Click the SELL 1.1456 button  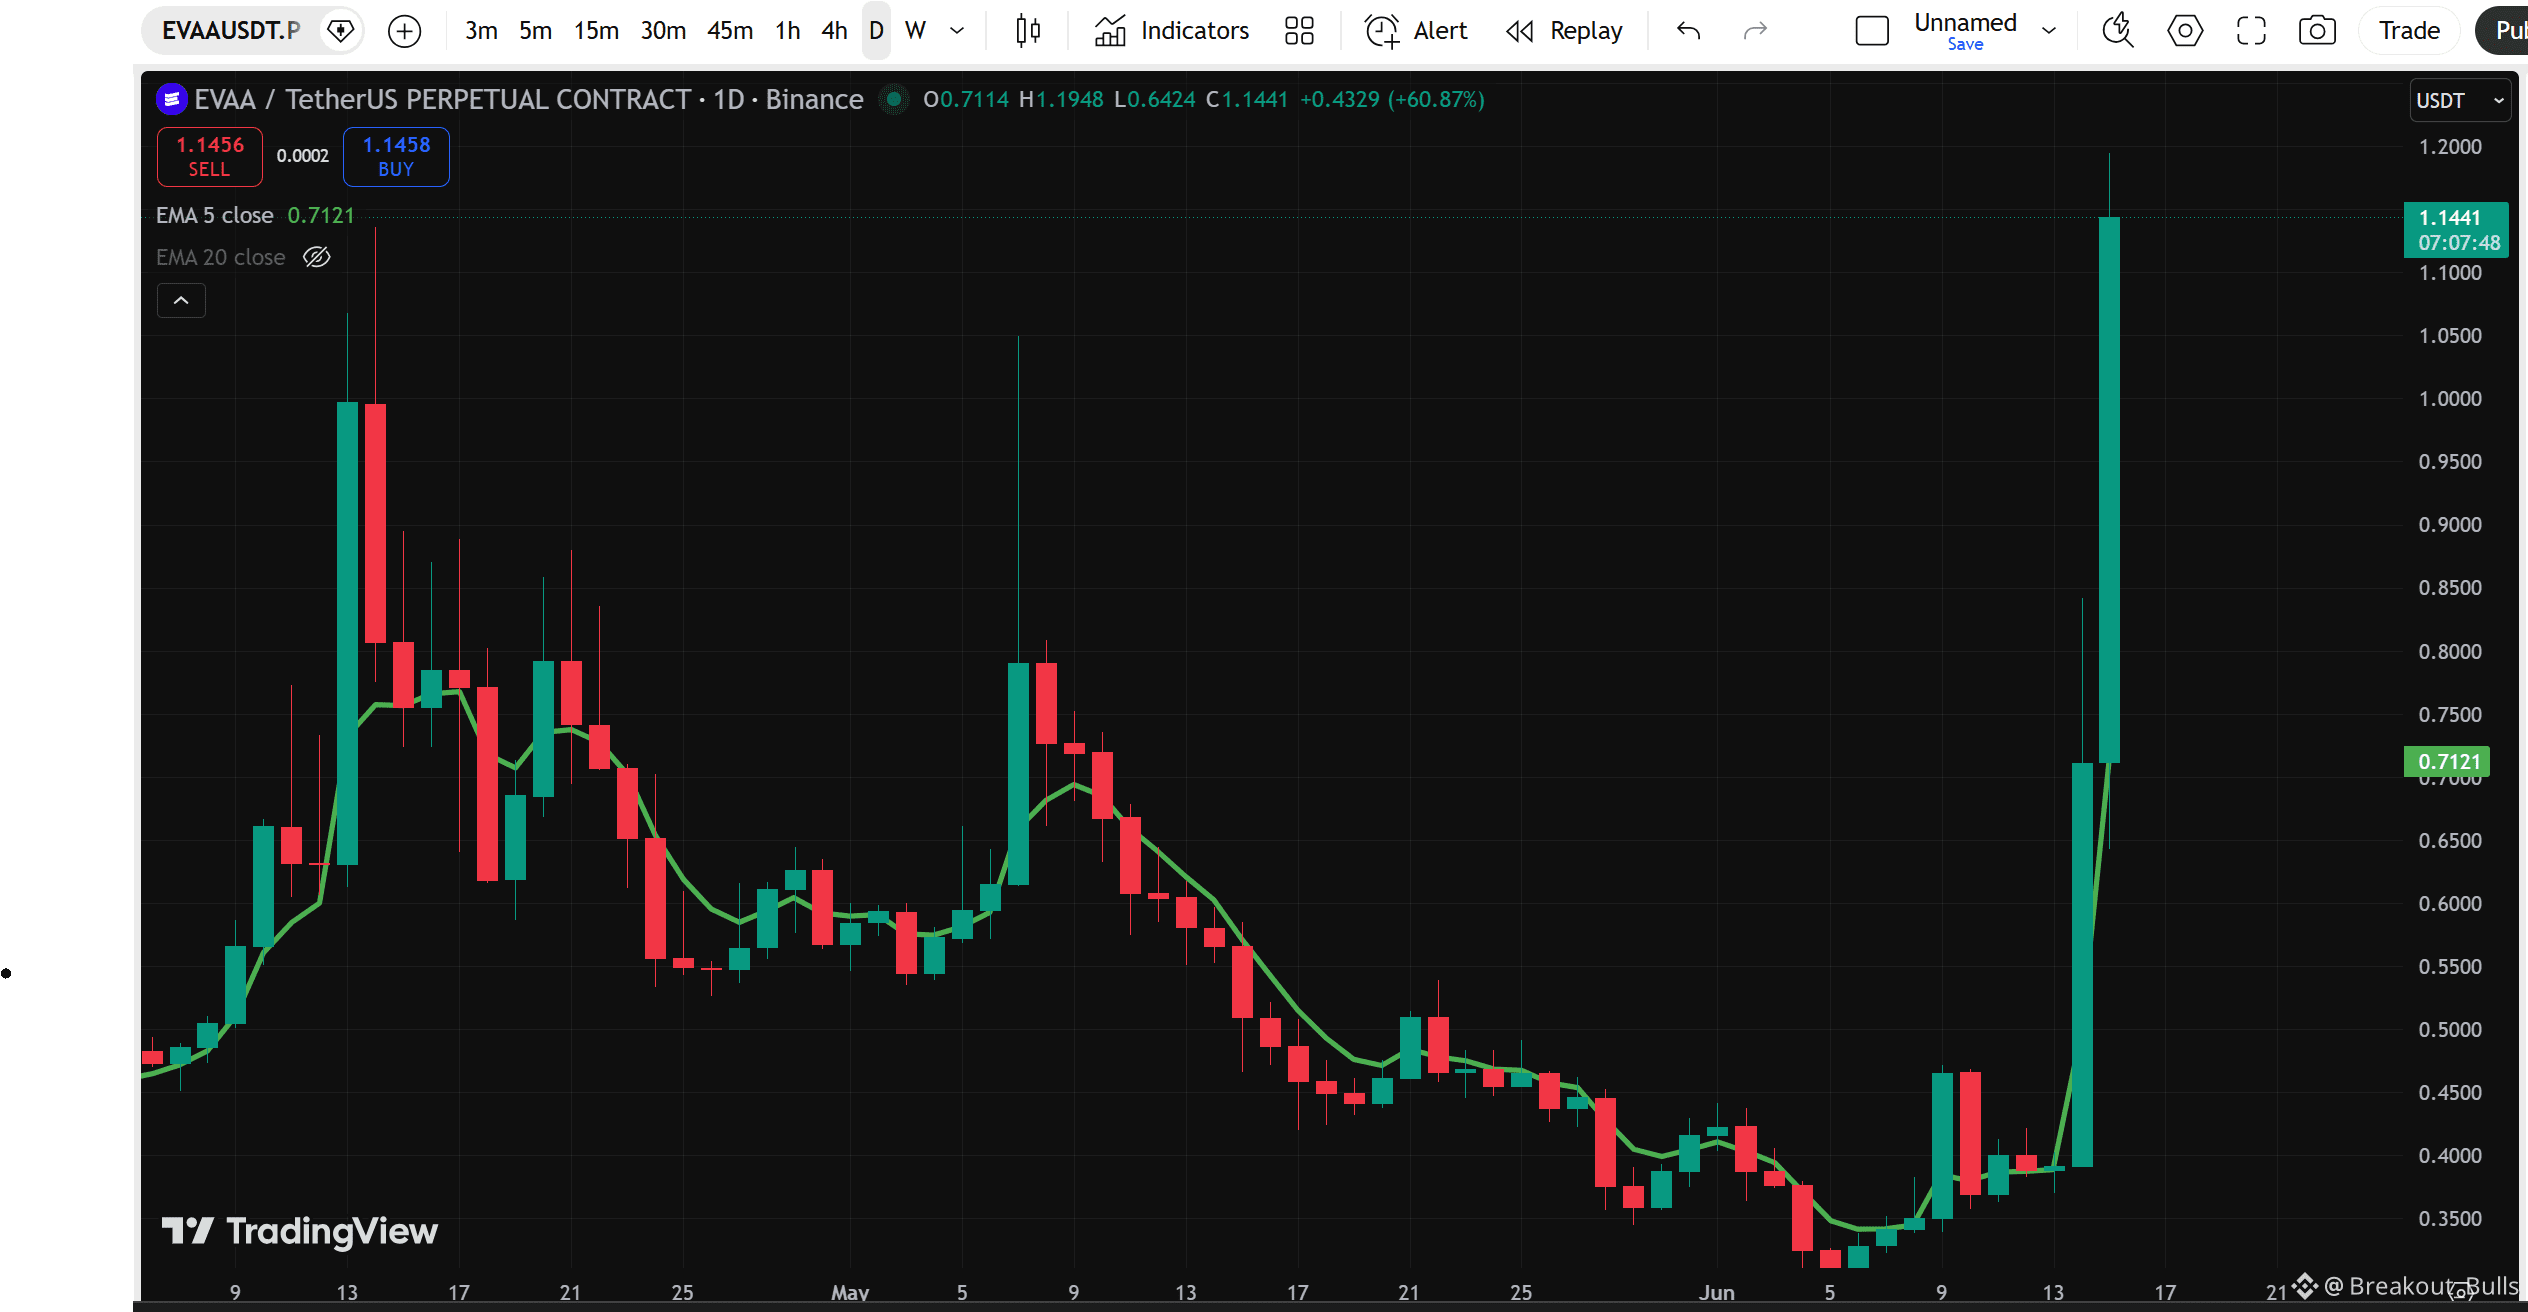click(210, 157)
